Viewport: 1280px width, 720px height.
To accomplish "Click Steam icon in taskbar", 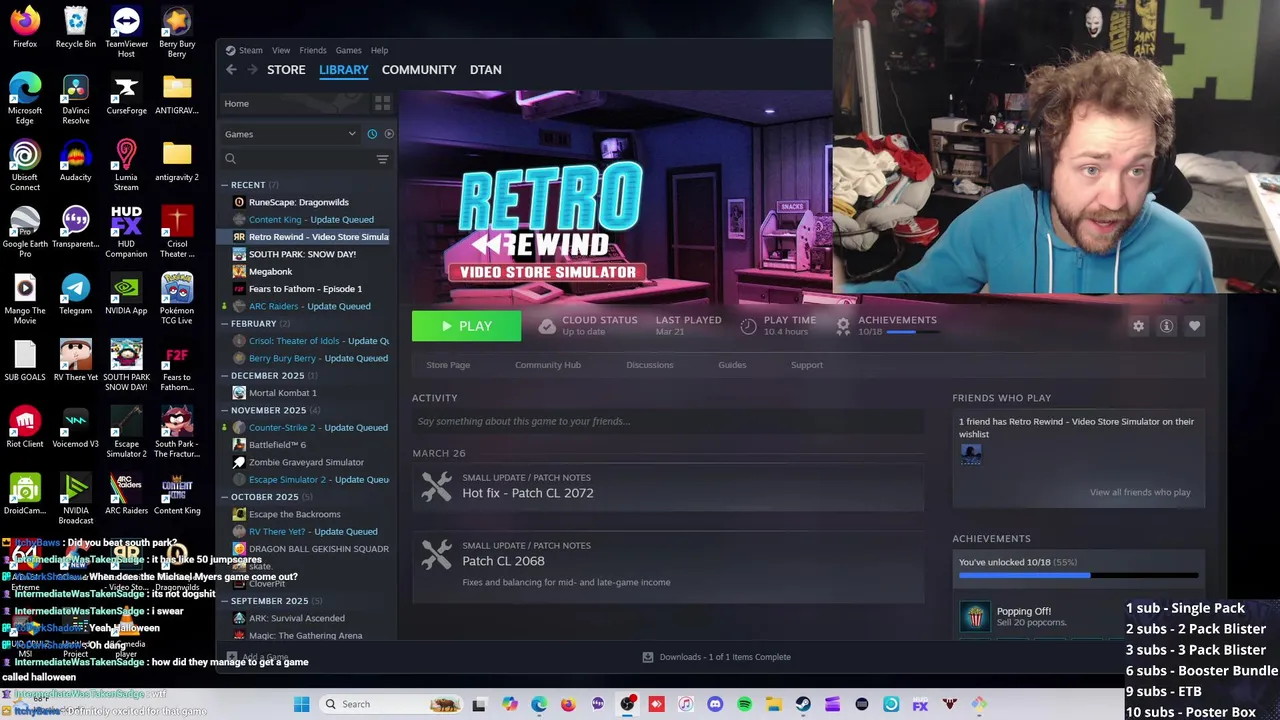I will click(x=803, y=704).
